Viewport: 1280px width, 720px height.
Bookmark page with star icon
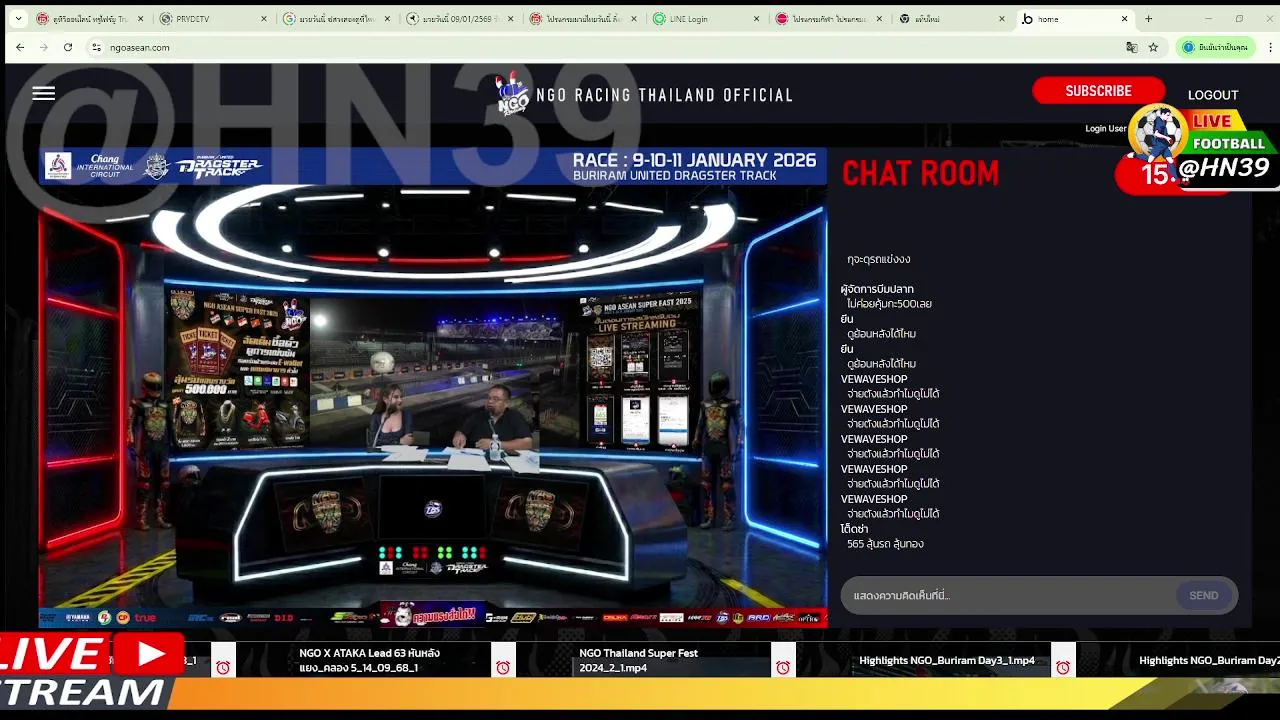1153,47
